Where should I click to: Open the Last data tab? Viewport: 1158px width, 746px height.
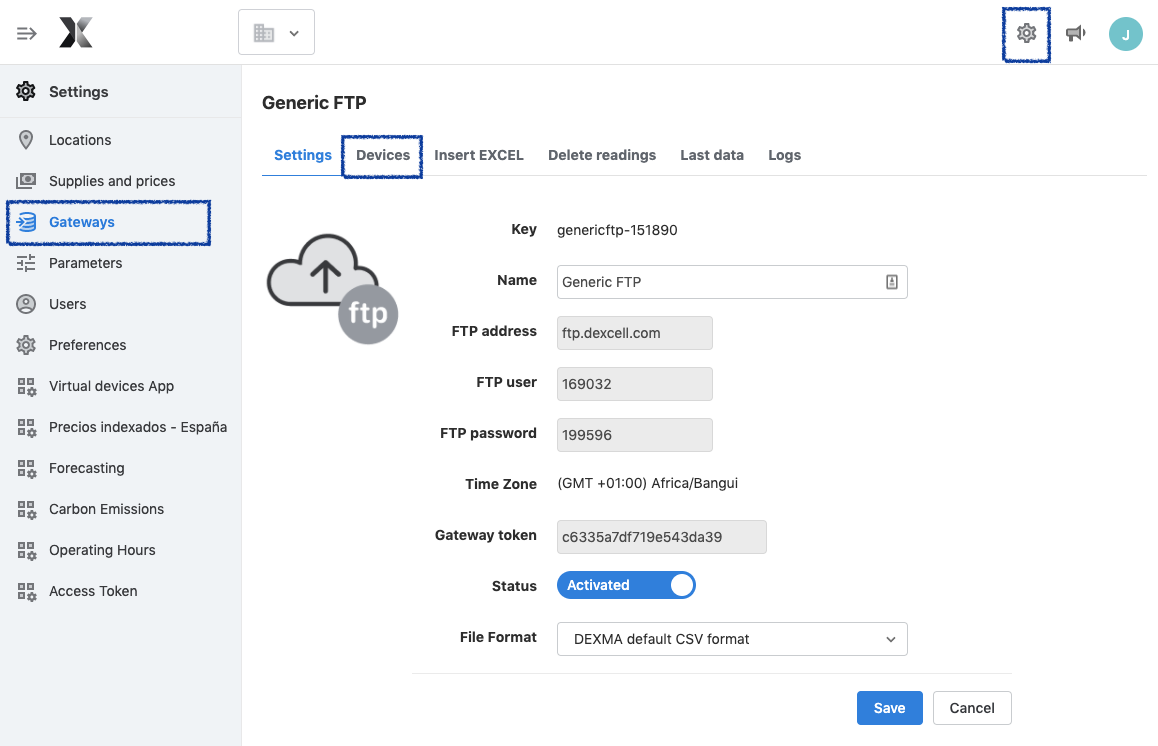pos(711,155)
